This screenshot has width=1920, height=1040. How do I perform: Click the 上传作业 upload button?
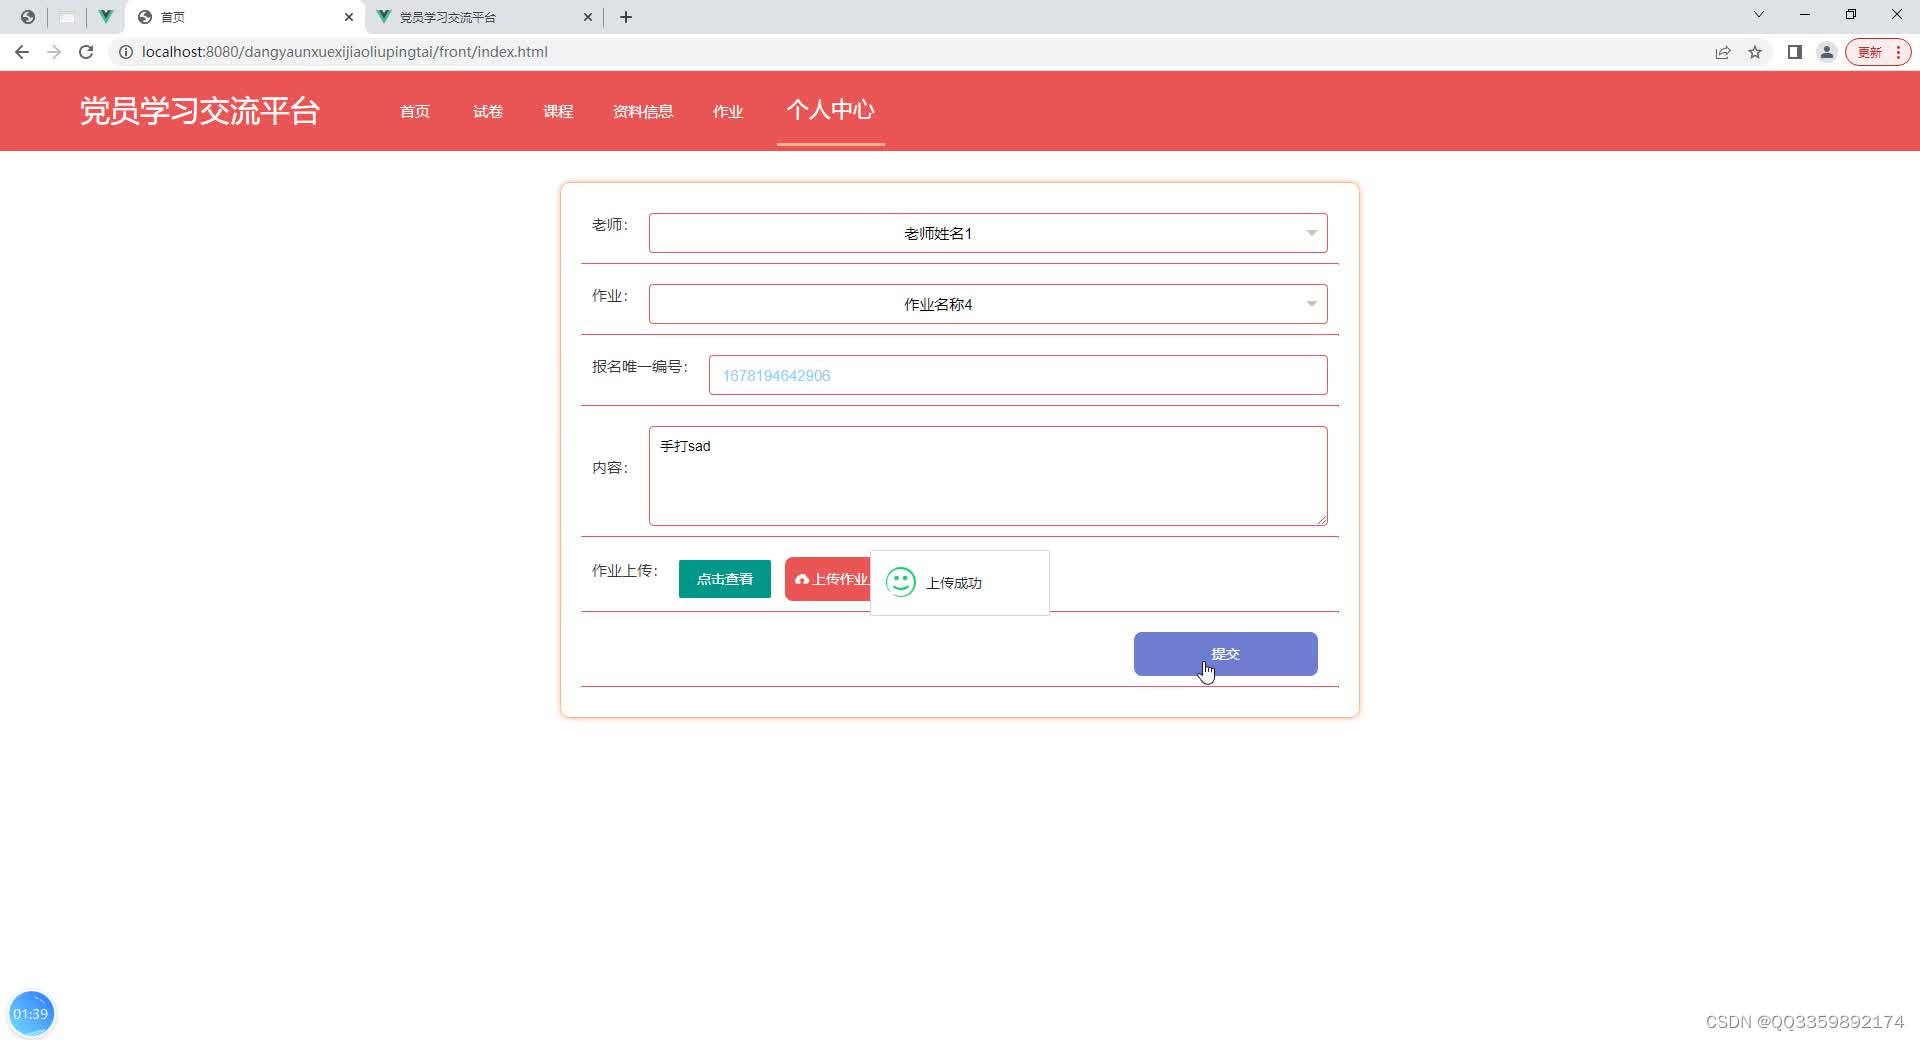828,580
